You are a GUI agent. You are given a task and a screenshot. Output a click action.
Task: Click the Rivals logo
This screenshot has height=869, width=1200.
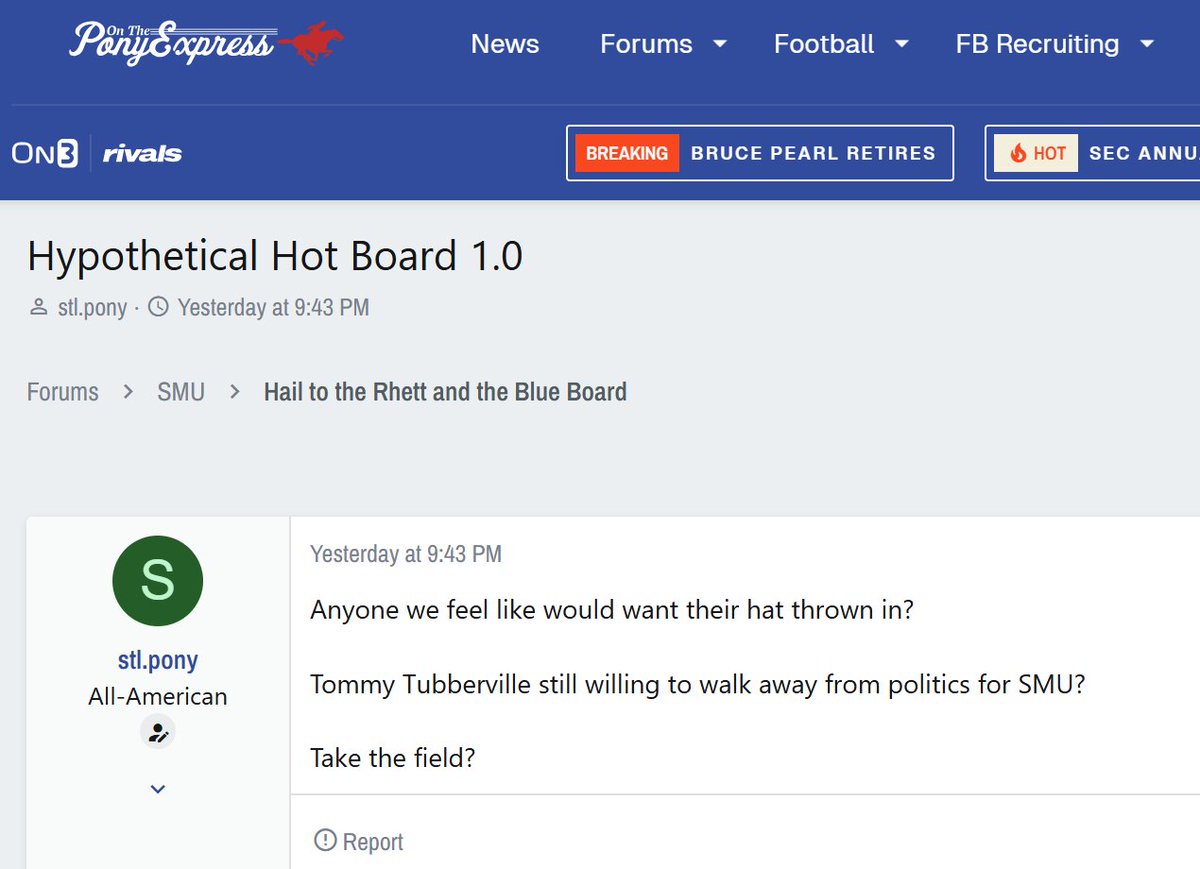click(x=142, y=153)
